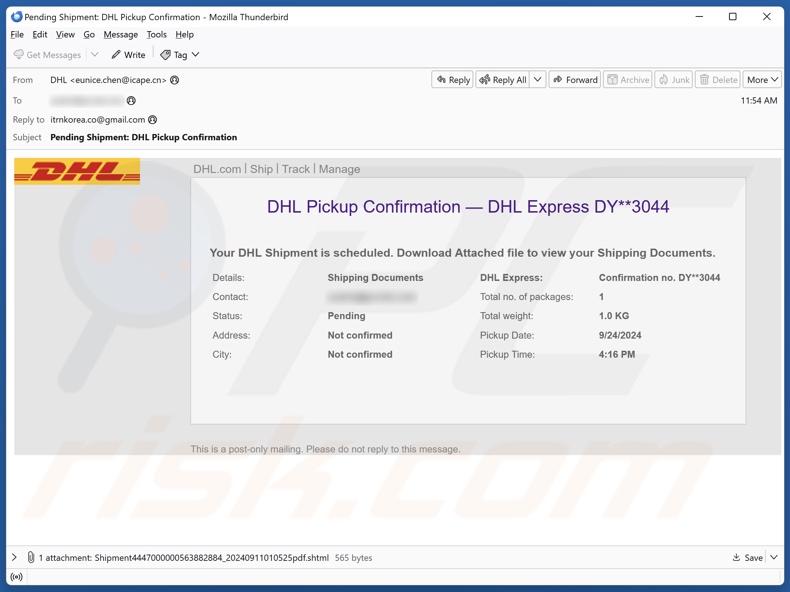This screenshot has height=592, width=790.
Task: Save the attachment
Action: (748, 557)
